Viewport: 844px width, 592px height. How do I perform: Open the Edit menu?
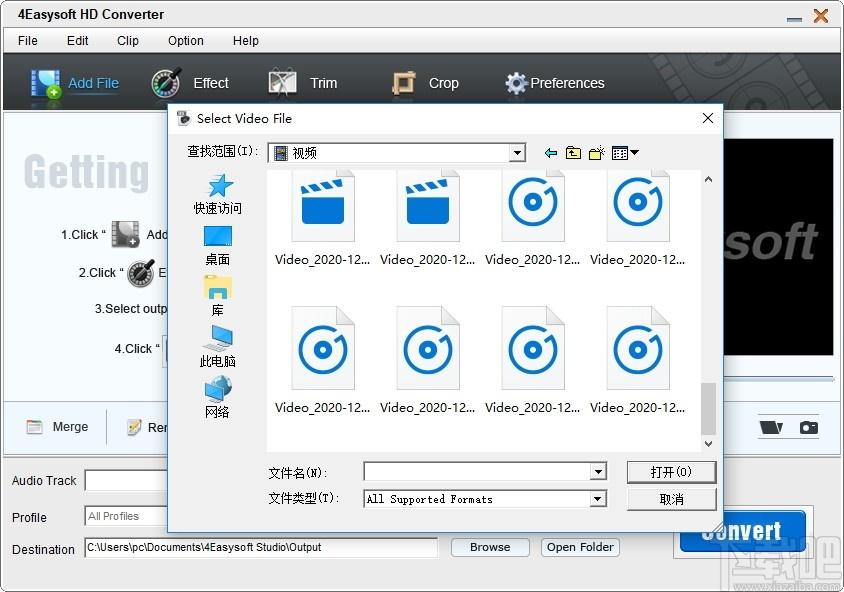(78, 41)
